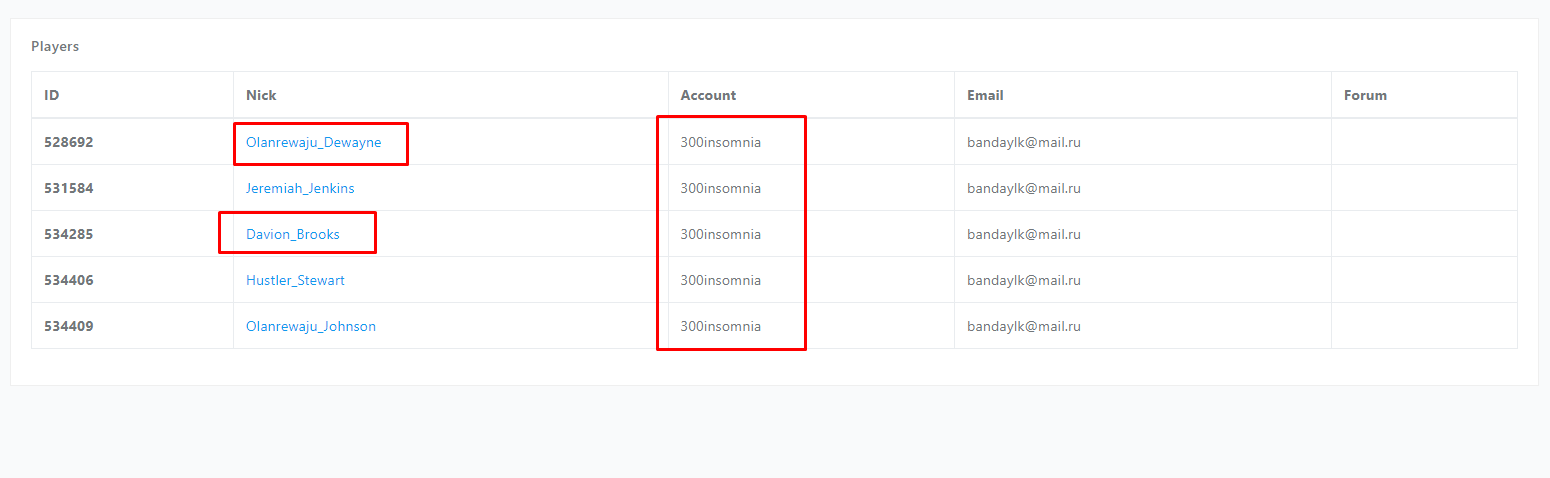Click the email in Olanrewaju_Johnson's row
Image resolution: width=1550 pixels, height=478 pixels.
point(1023,326)
